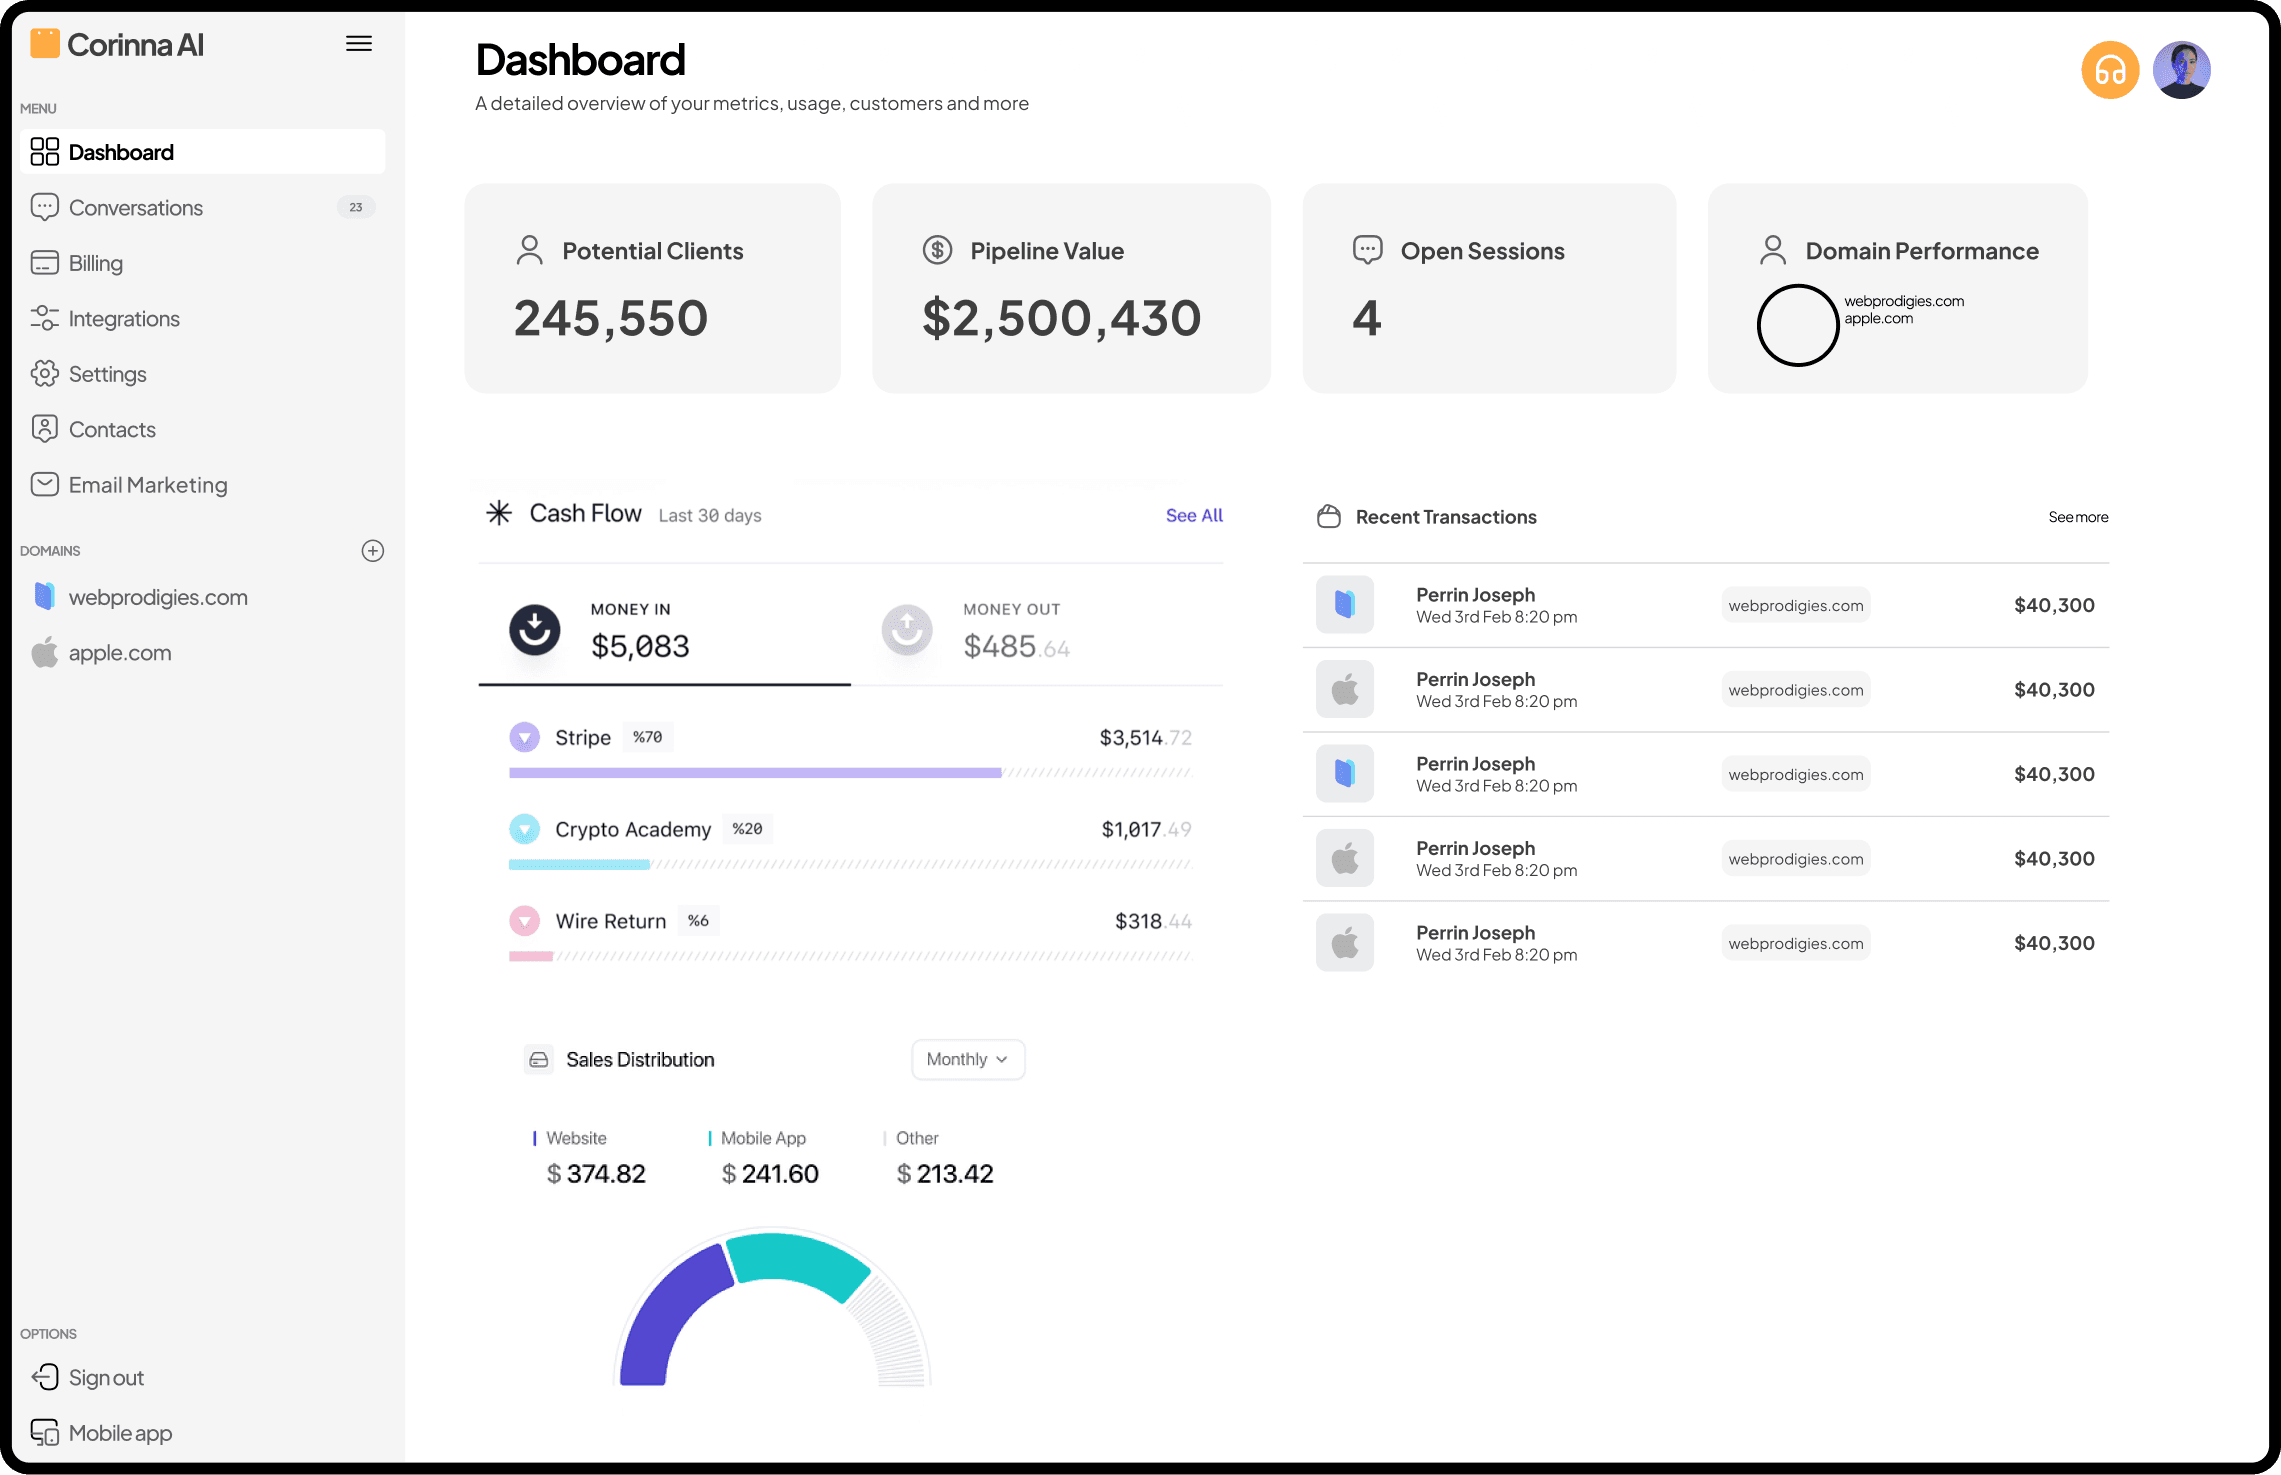Image resolution: width=2281 pixels, height=1475 pixels.
Task: Select Monthly dropdown for Sales Distribution
Action: point(968,1059)
